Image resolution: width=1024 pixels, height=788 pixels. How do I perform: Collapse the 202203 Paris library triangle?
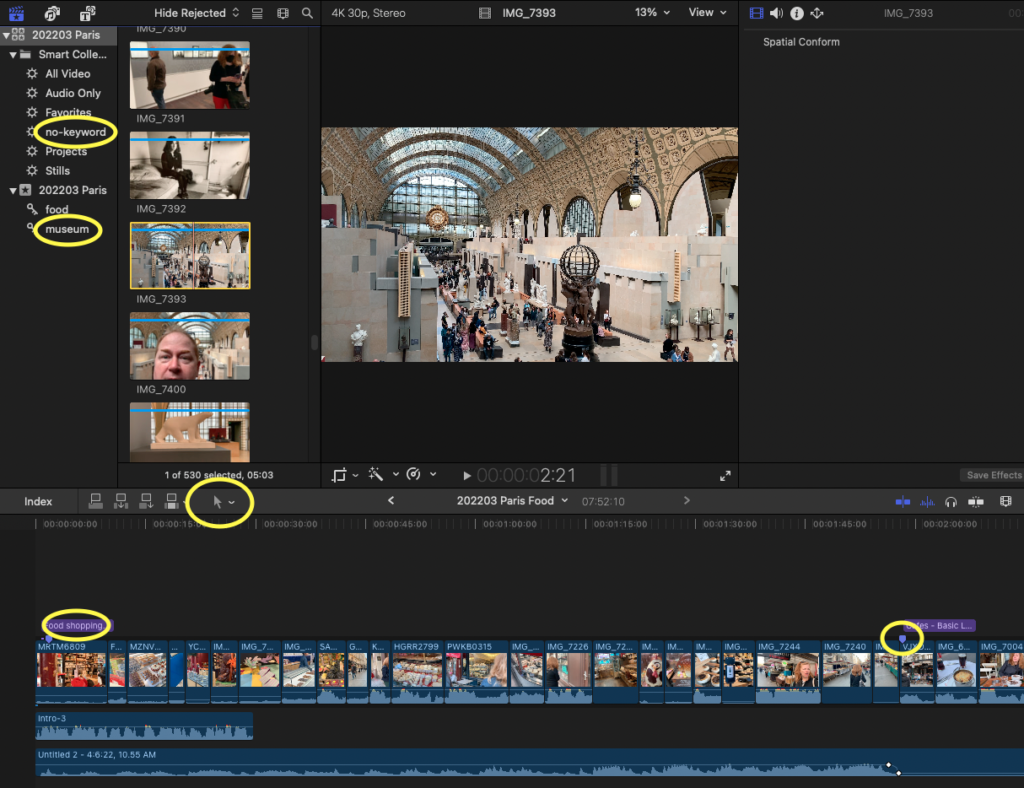[6, 35]
